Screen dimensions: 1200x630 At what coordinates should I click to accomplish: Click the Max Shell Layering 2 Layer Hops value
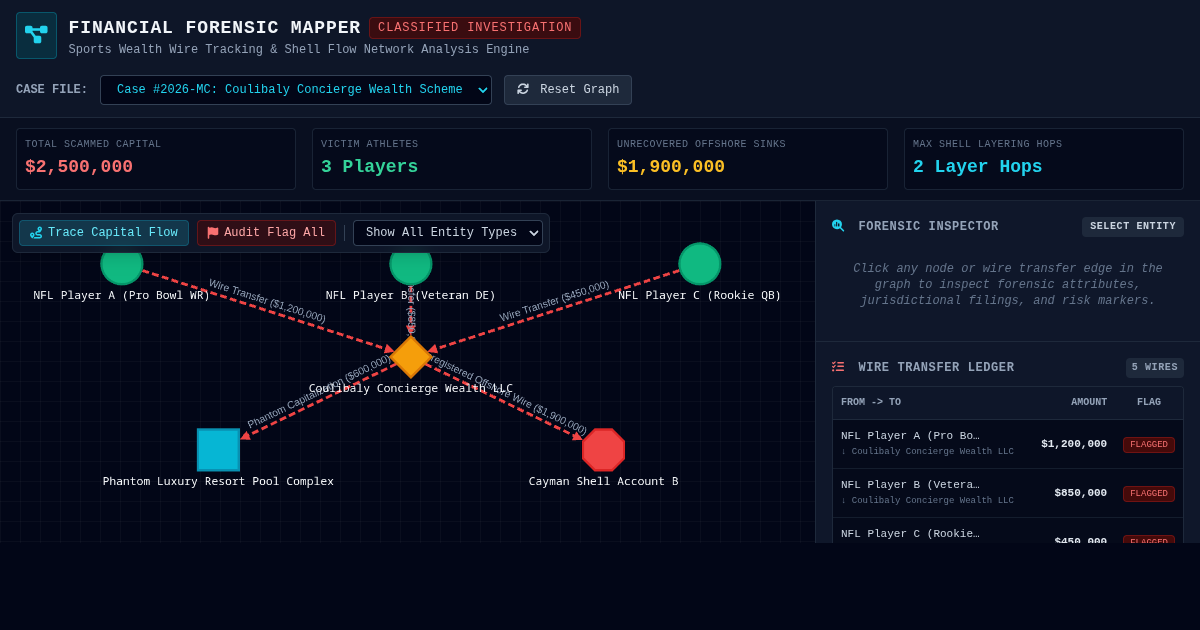click(977, 167)
